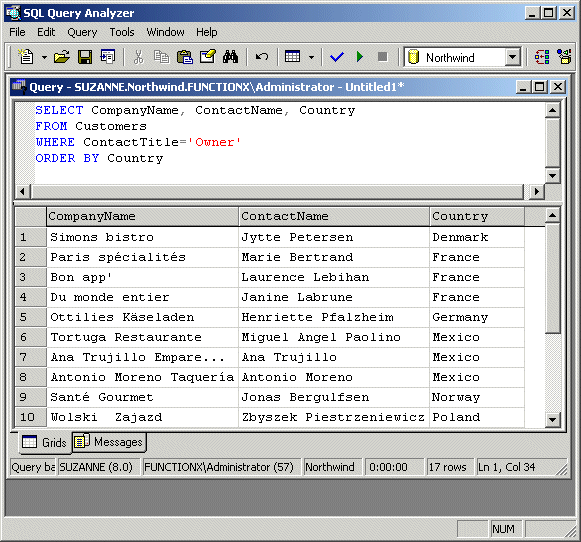The height and width of the screenshot is (542, 581).
Task: Click the CompanyName column header
Action: 143,216
